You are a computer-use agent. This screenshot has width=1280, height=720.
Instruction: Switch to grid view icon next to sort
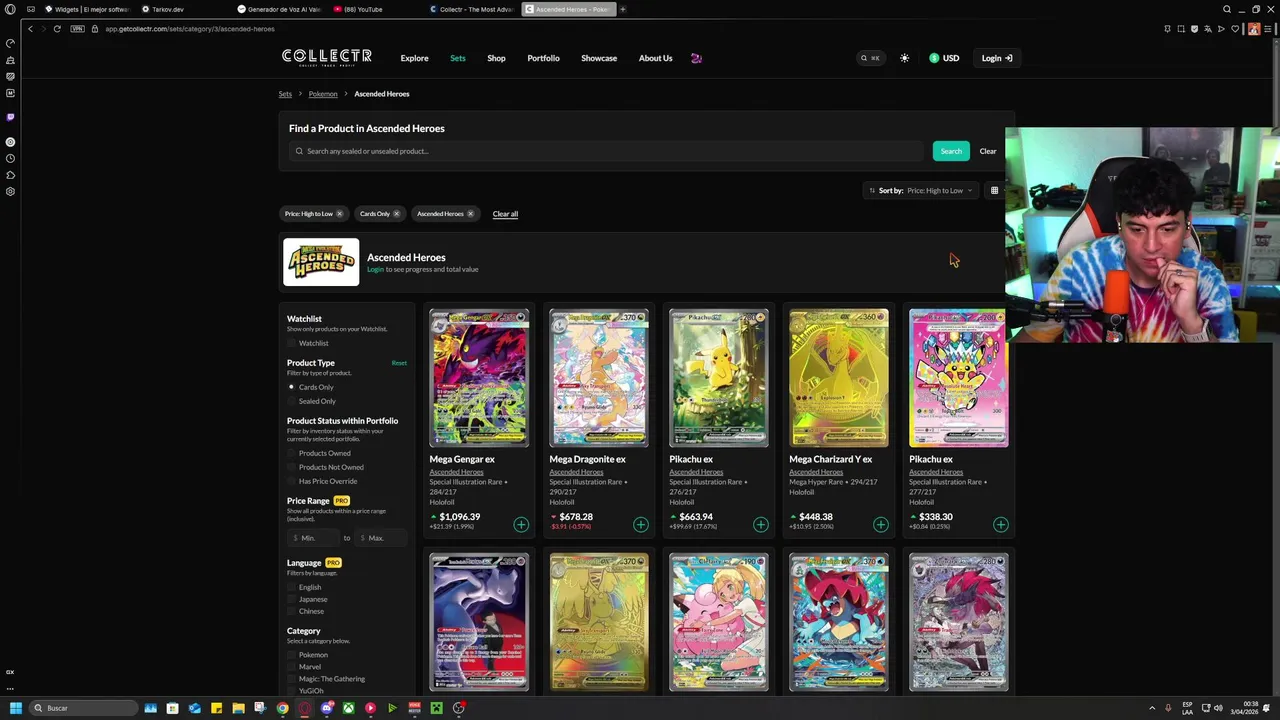994,190
